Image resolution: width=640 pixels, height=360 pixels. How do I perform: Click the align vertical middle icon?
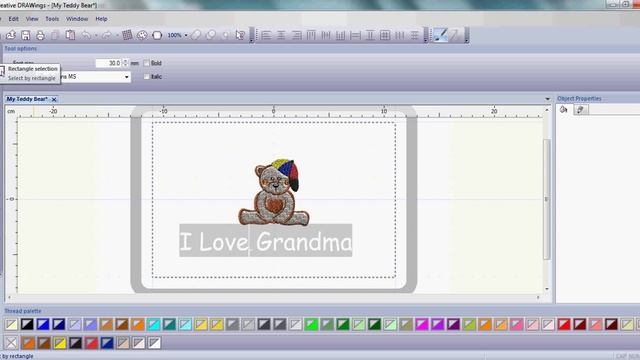pyautogui.click(x=326, y=36)
